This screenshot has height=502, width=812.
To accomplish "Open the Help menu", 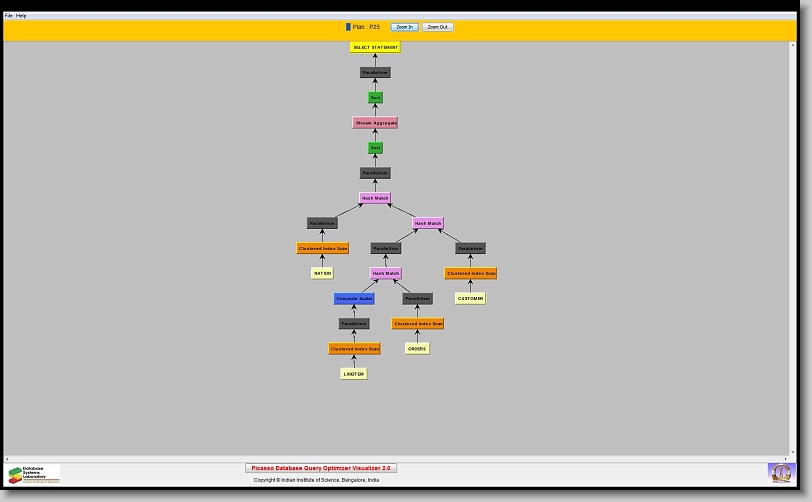I will pyautogui.click(x=21, y=16).
